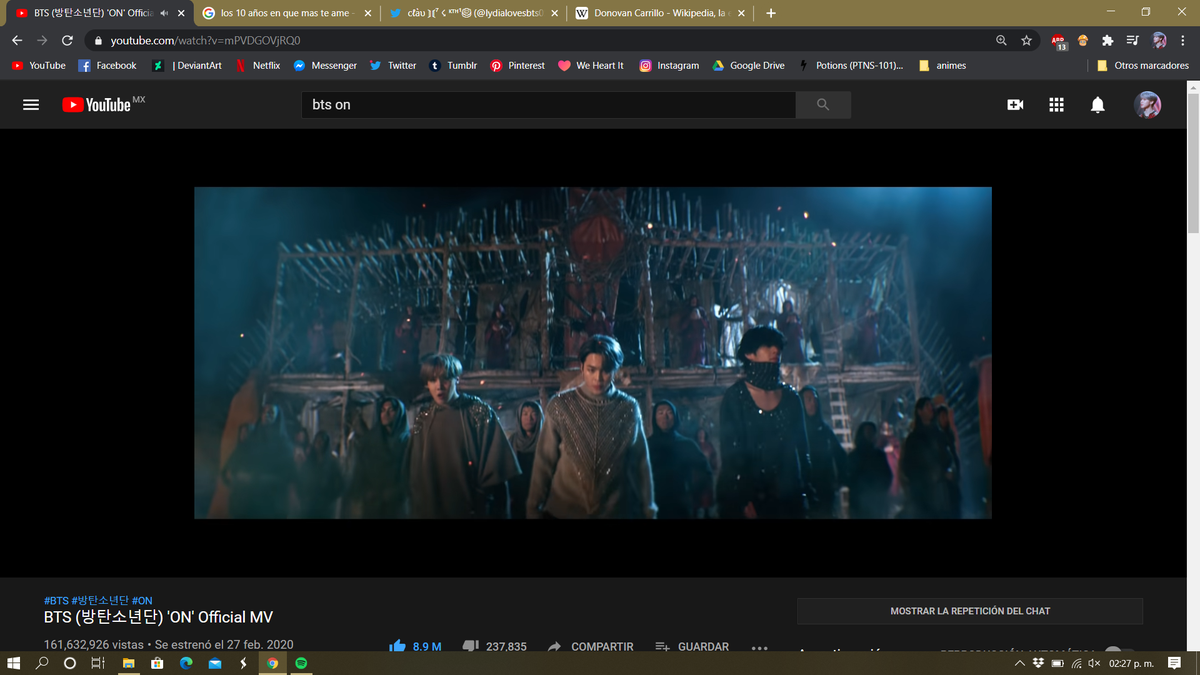This screenshot has height=675, width=1200.
Task: Open the Potions (PTNS-101) bookmark
Action: (850, 65)
